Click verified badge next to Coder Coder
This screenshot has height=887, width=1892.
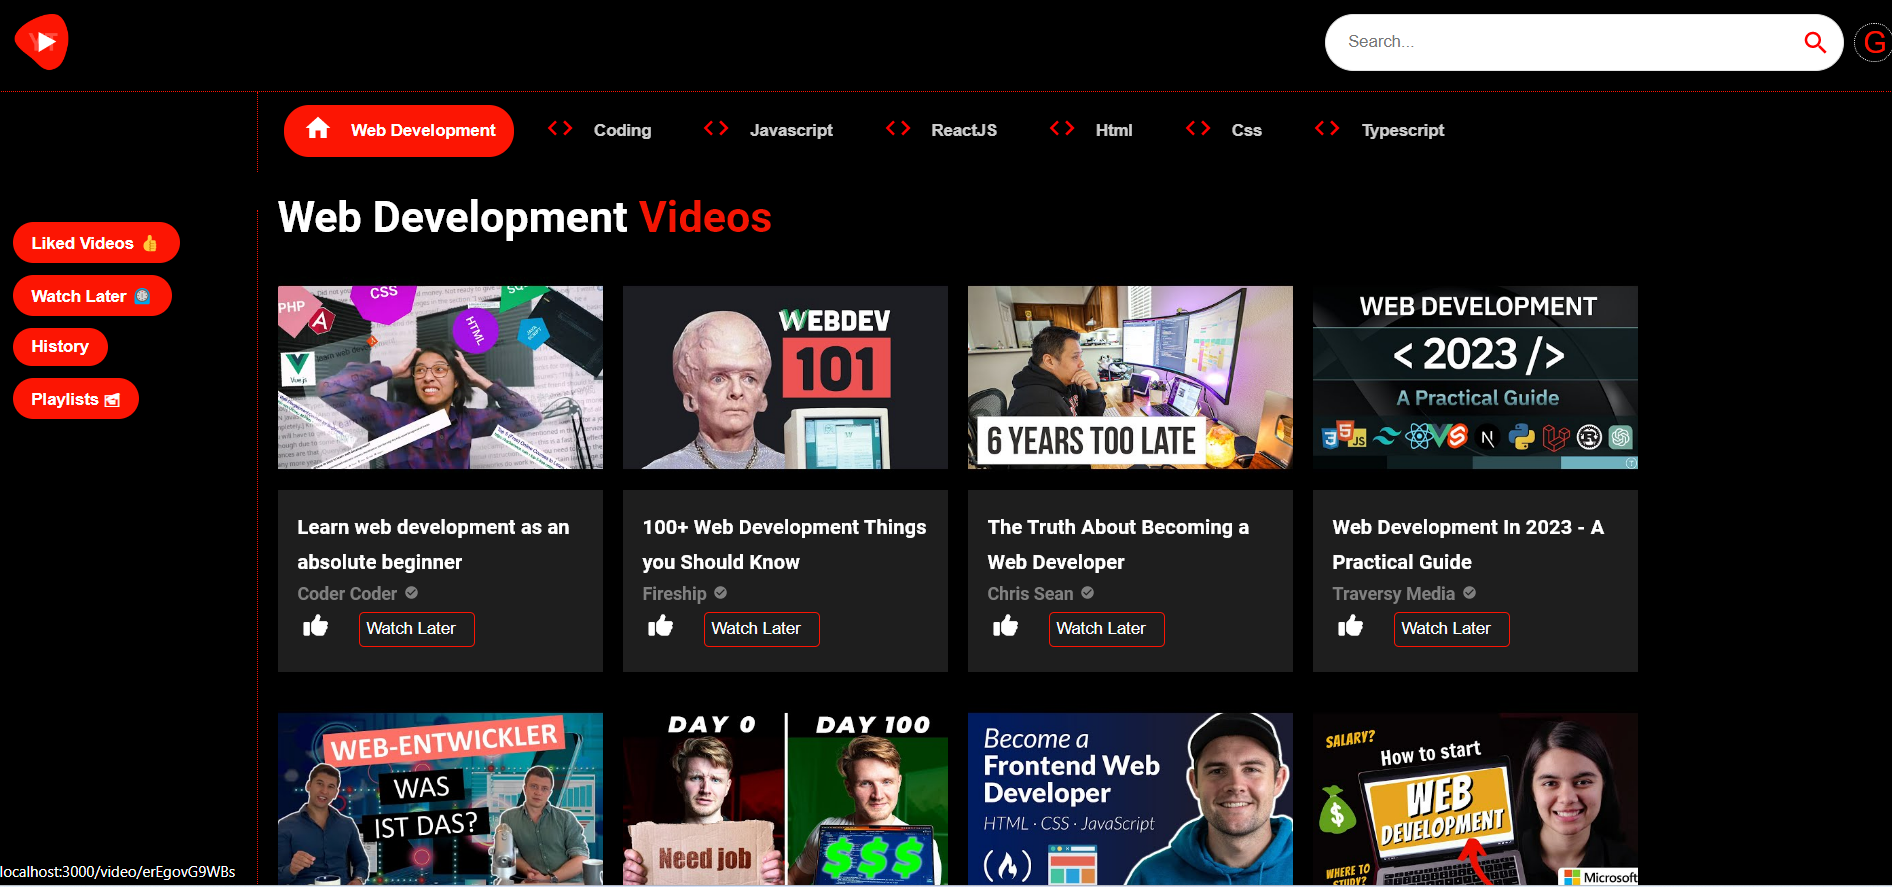click(411, 593)
